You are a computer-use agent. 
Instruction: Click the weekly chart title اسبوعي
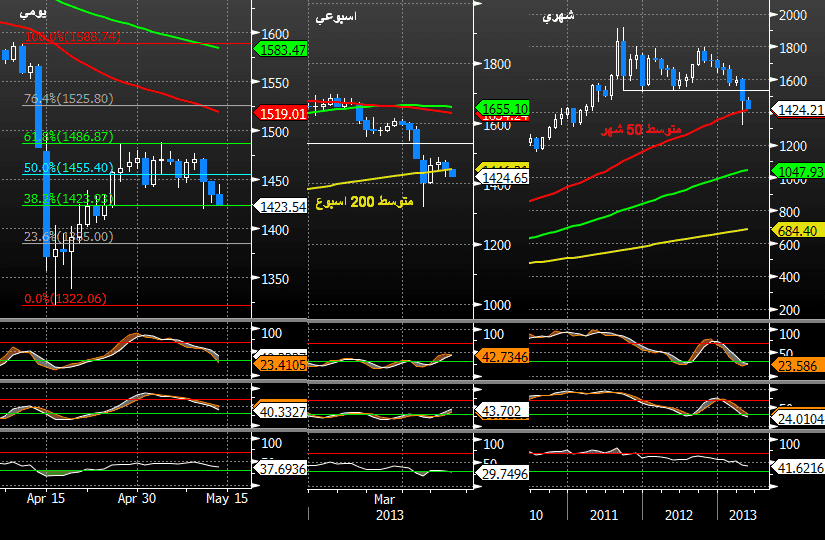coord(336,17)
